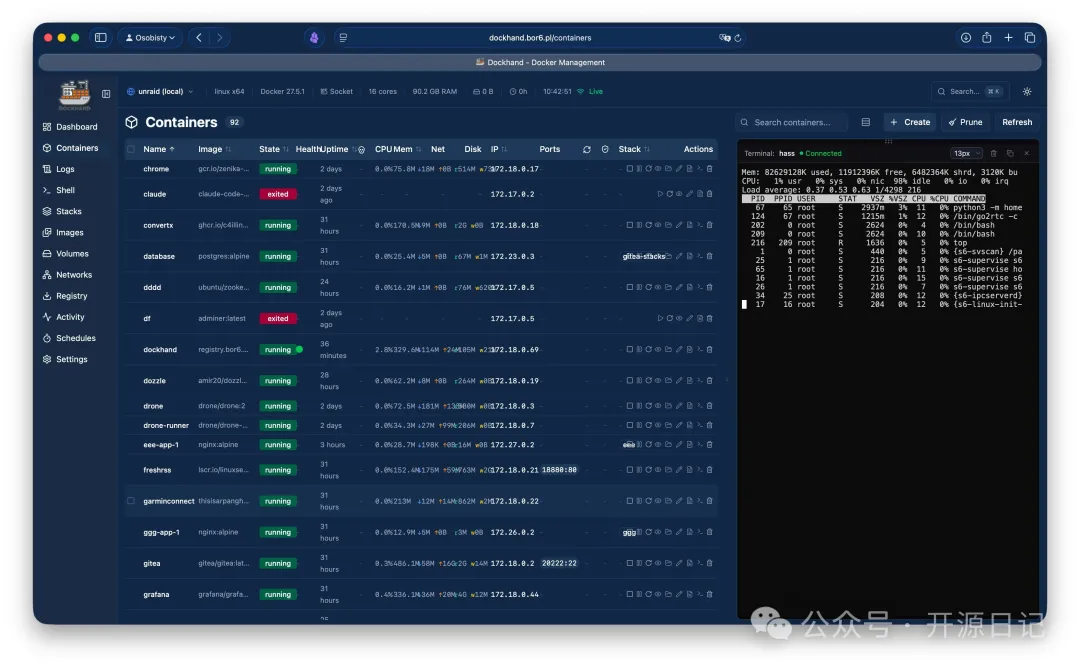Delete the freshrss container

709,470
